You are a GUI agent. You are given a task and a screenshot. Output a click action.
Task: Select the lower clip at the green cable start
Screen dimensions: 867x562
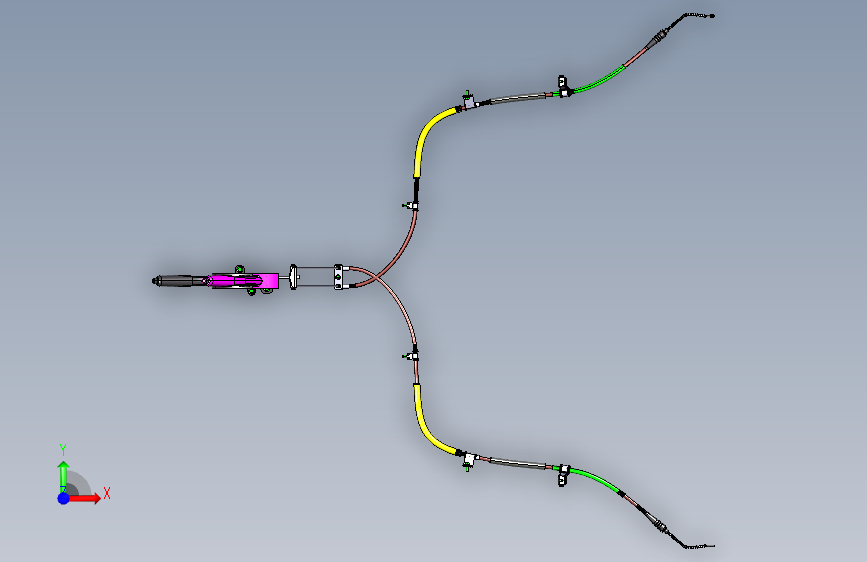pos(563,475)
